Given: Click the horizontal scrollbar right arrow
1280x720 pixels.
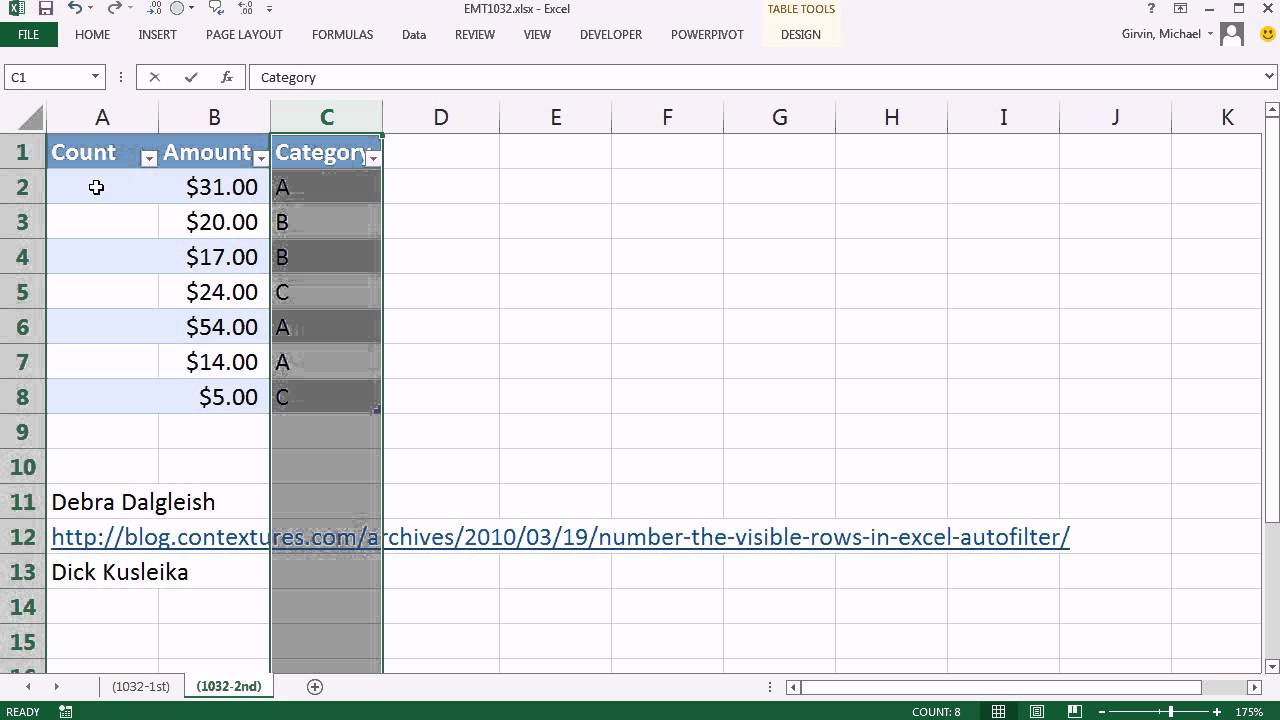Looking at the screenshot, I should point(1255,687).
